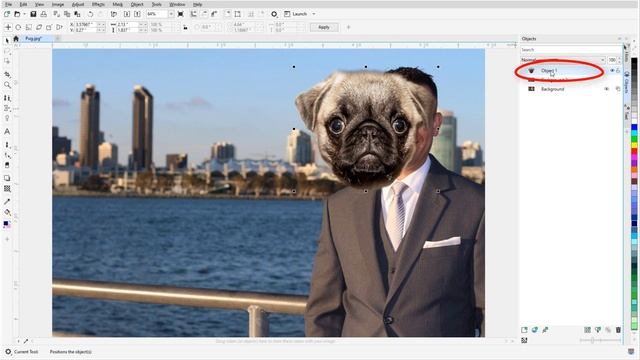Toggle visibility eye of Object 1
This screenshot has height=360, width=640.
click(612, 71)
